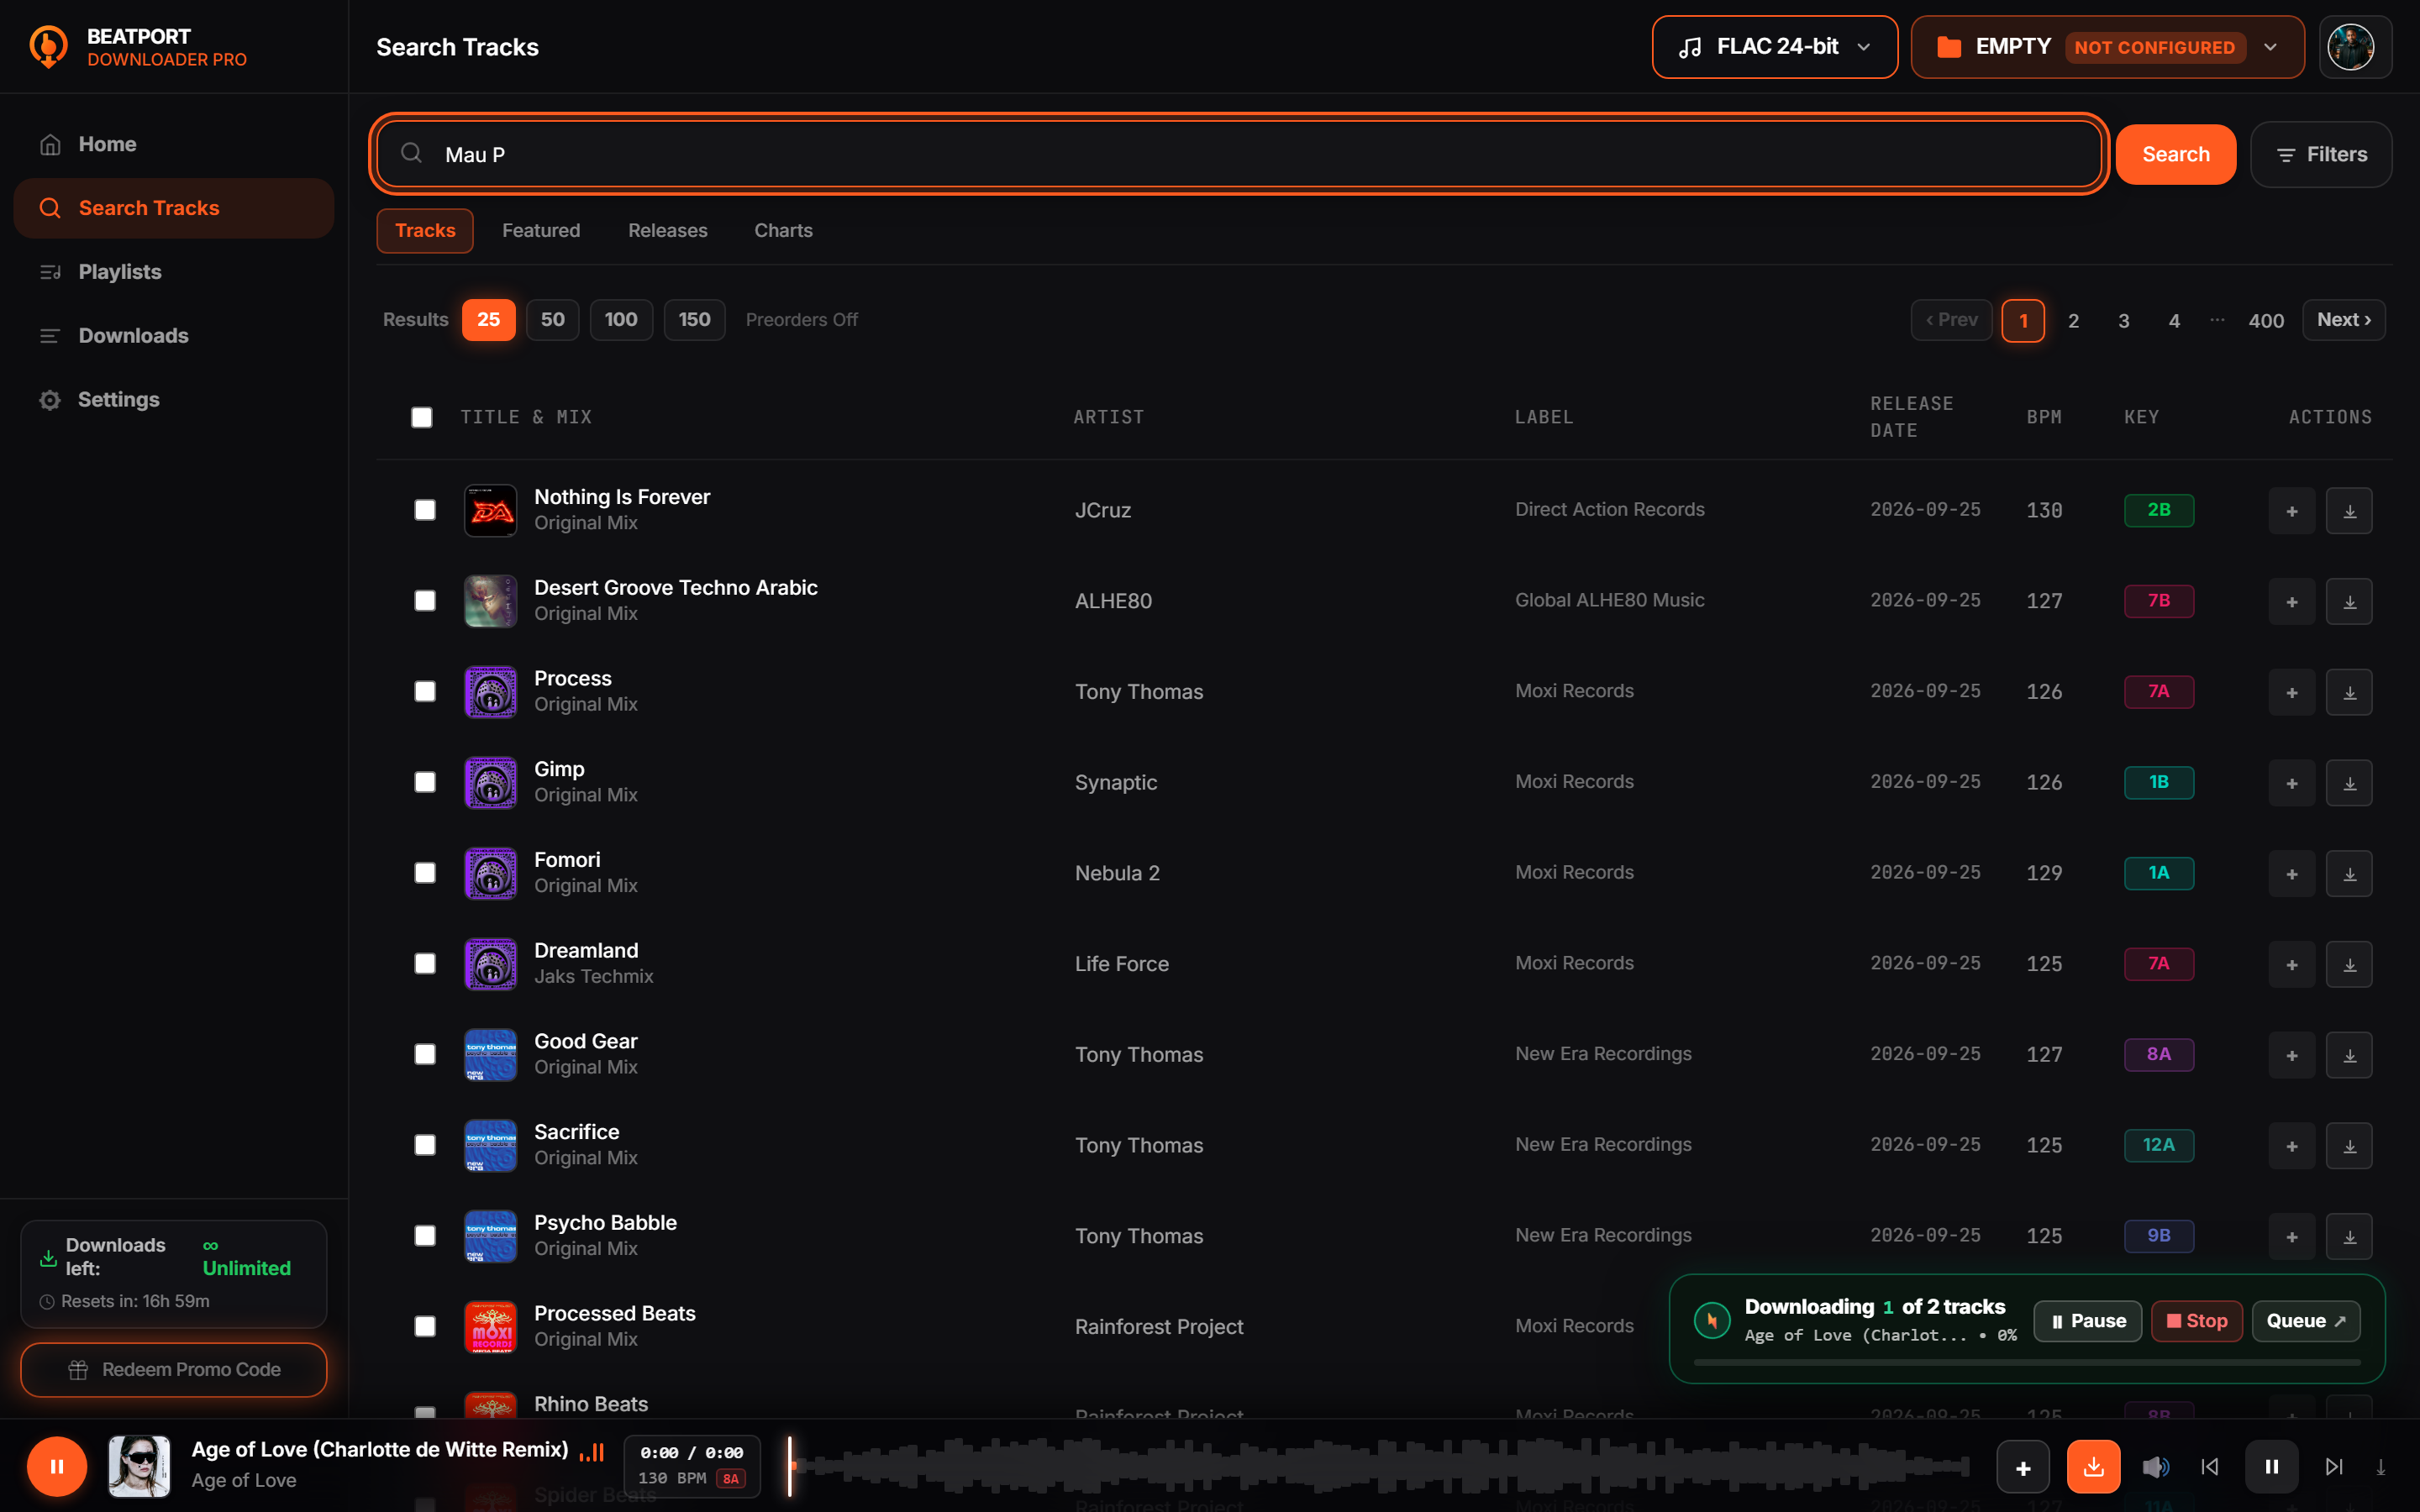Click the Beatport Downloader Pro logo

tap(48, 47)
